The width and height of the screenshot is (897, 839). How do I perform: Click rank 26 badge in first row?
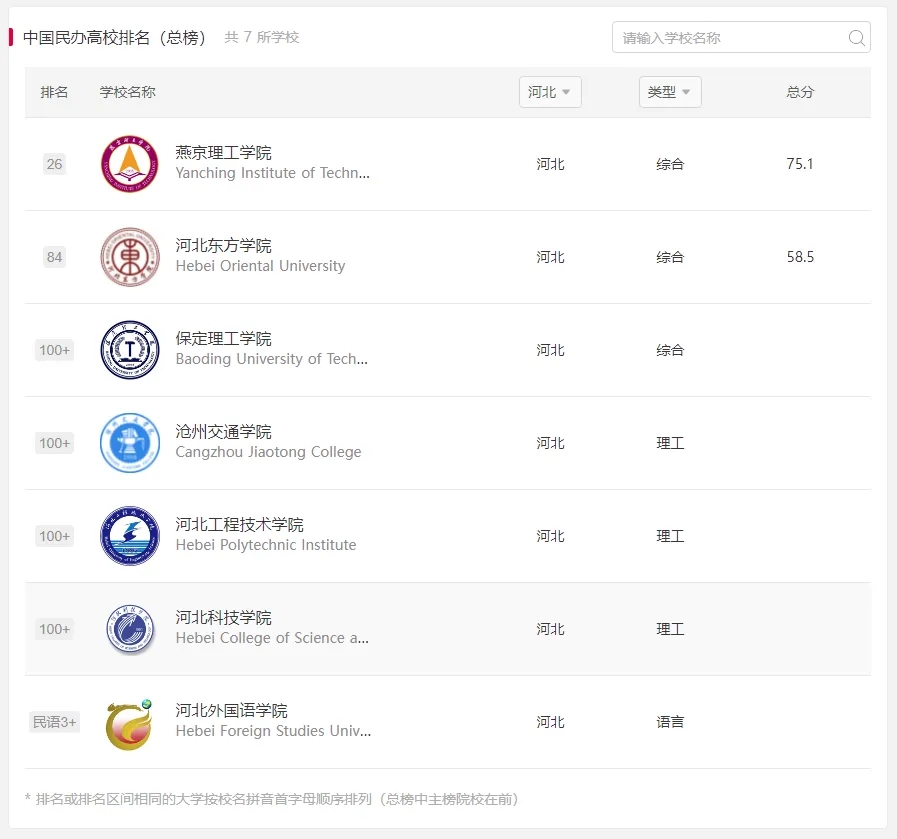click(x=54, y=164)
